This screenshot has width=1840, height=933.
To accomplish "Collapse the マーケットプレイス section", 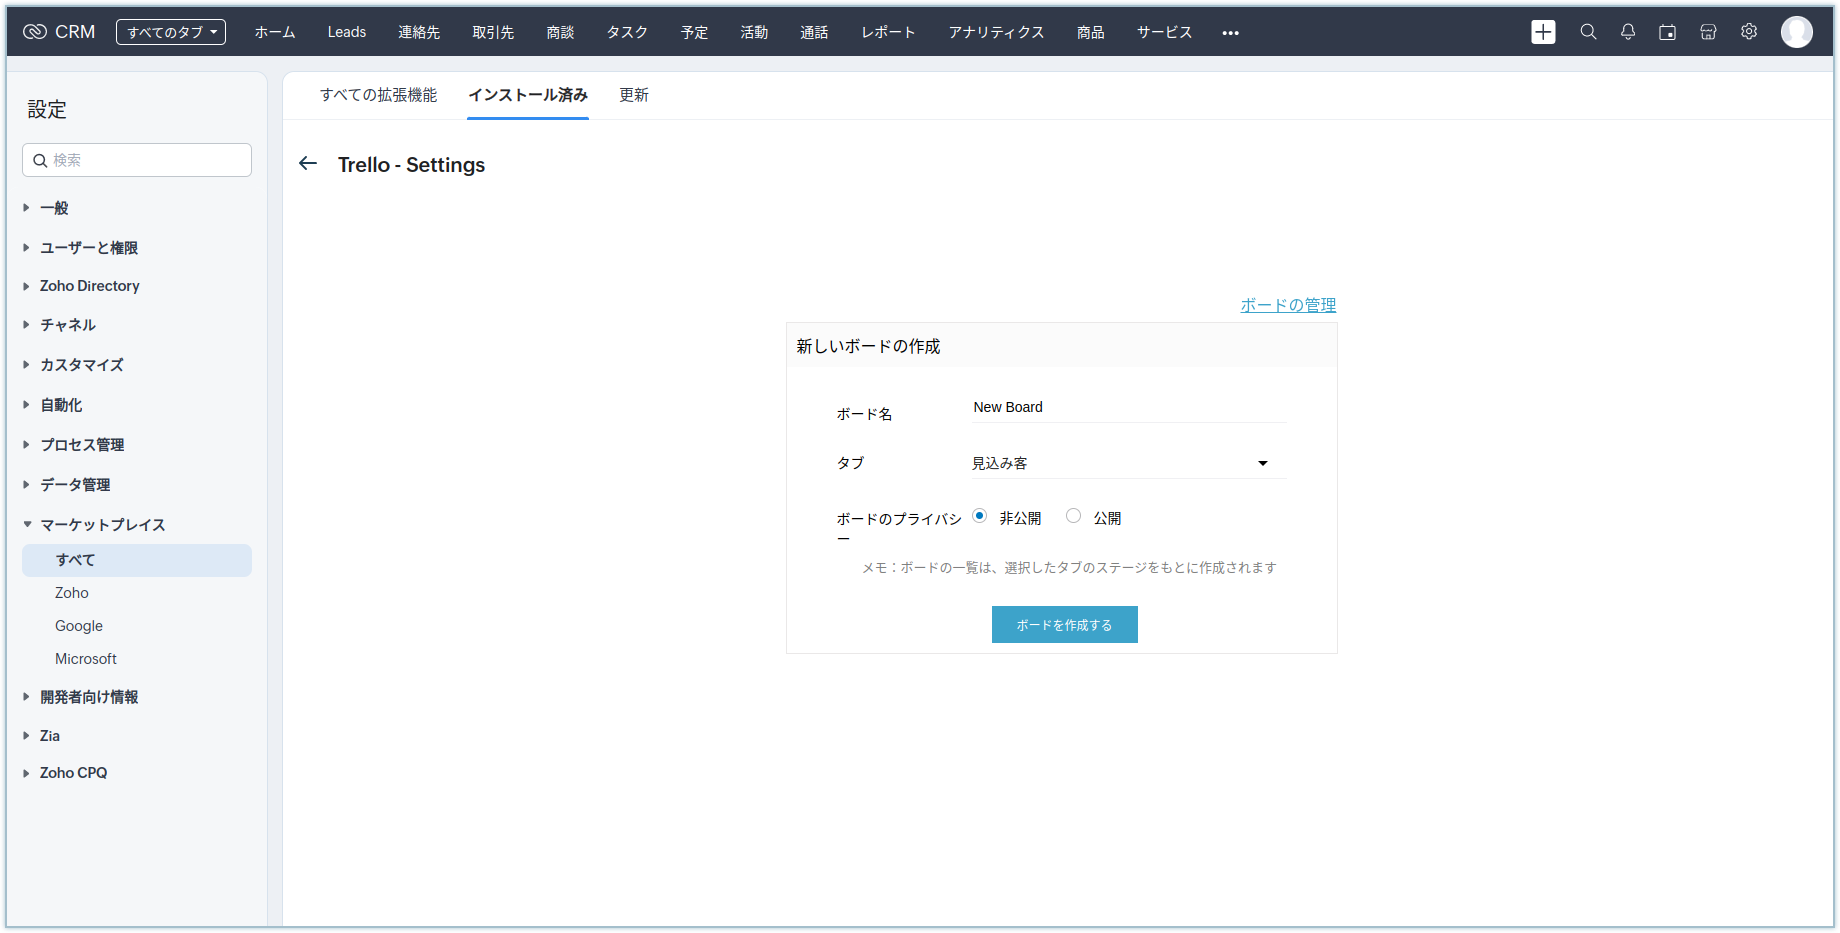I will coord(102,525).
